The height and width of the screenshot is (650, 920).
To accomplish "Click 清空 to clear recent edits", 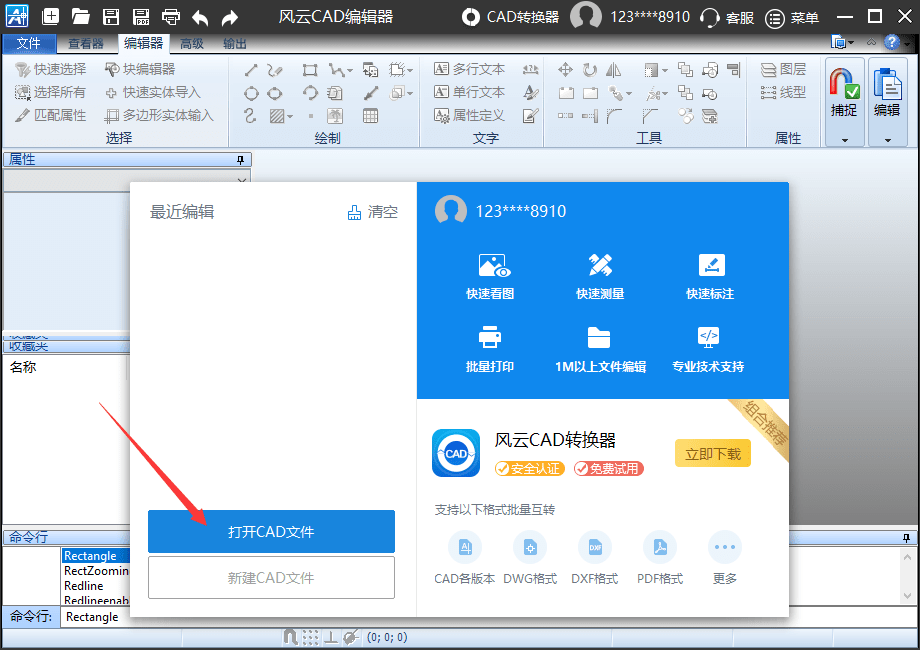I will pyautogui.click(x=373, y=212).
